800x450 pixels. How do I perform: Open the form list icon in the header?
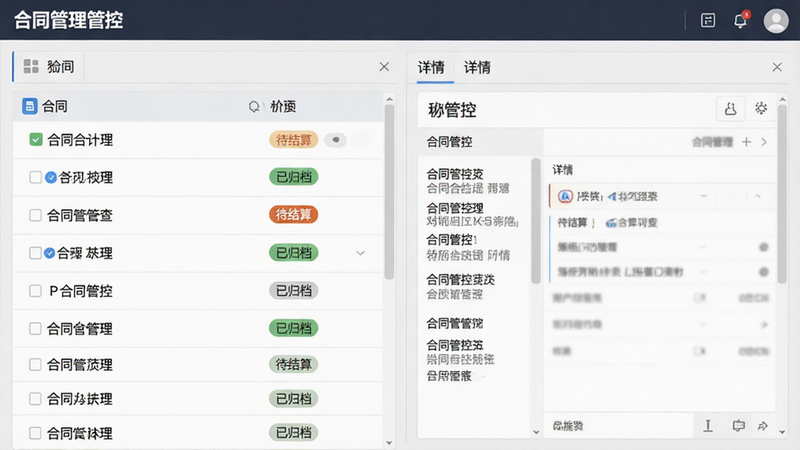pos(708,20)
